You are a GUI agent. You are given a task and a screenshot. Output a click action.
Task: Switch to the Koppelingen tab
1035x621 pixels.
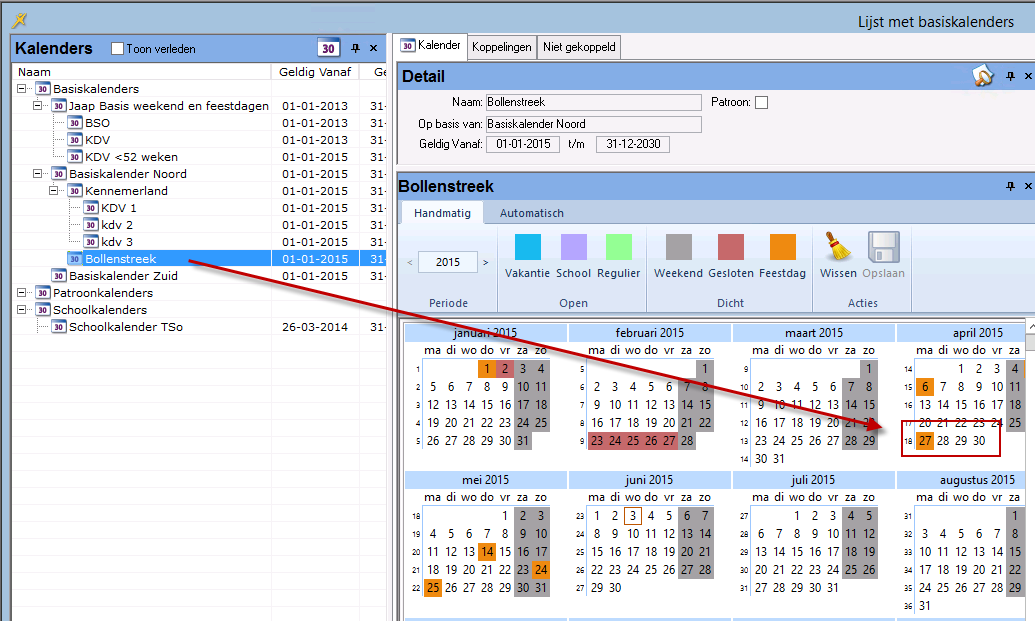click(501, 47)
